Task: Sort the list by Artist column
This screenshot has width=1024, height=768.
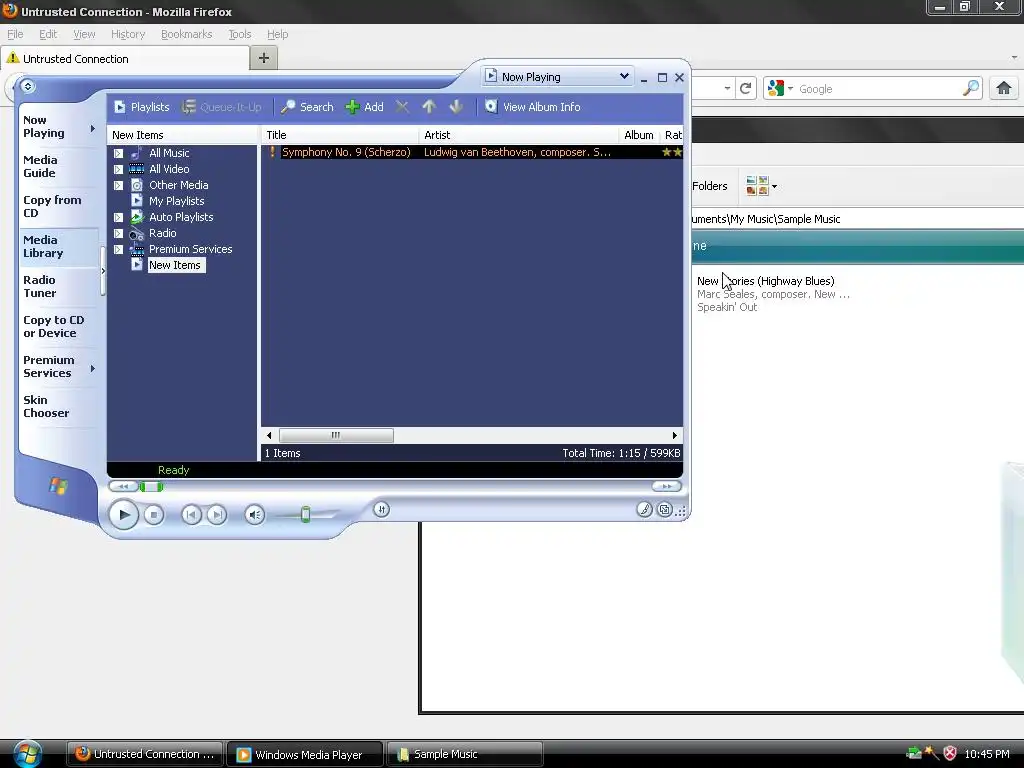Action: click(x=519, y=135)
